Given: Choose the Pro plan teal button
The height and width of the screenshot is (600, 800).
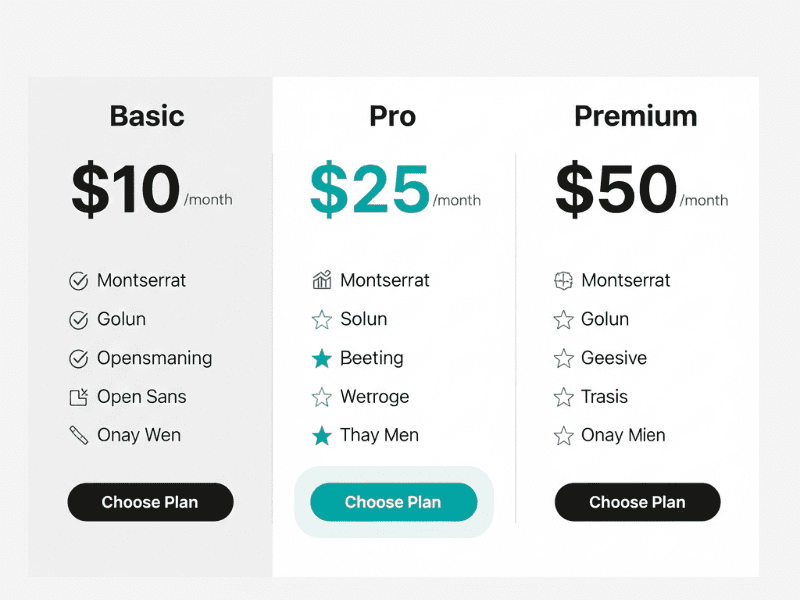Looking at the screenshot, I should (393, 502).
